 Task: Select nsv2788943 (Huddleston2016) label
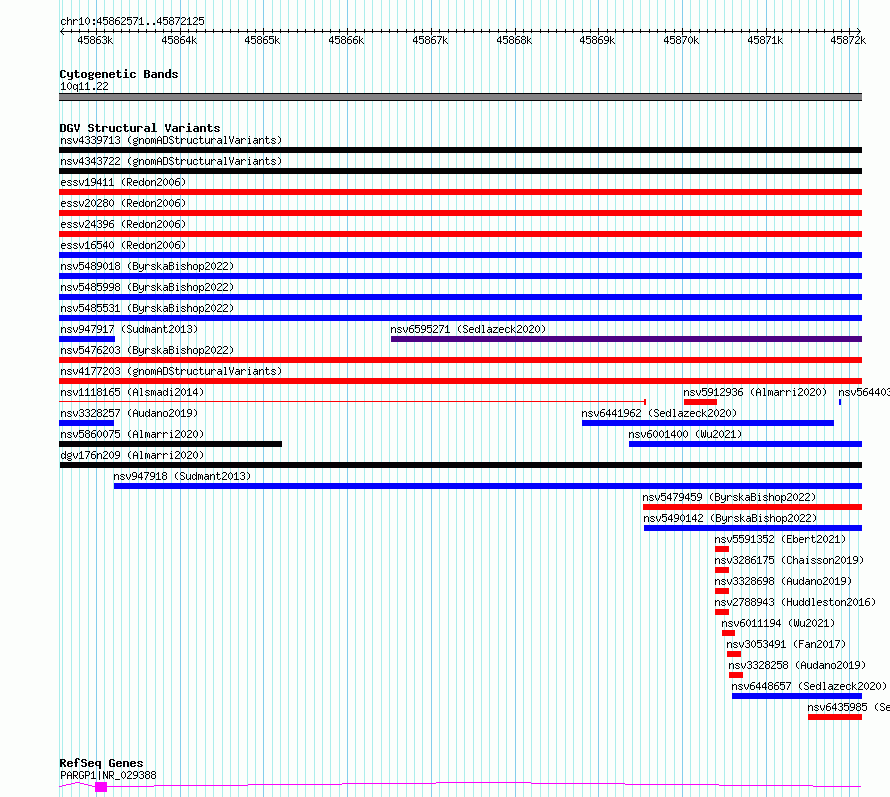pos(795,602)
